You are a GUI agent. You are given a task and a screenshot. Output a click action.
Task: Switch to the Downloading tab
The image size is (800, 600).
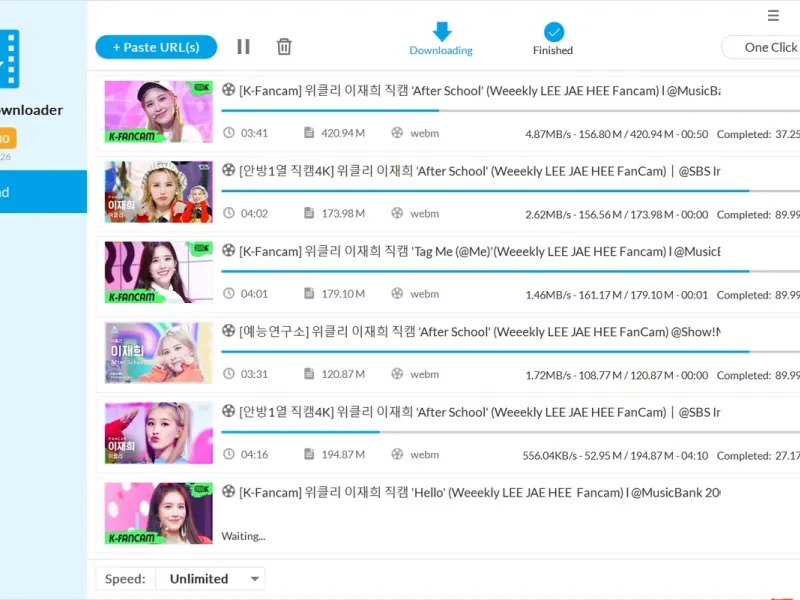point(441,39)
